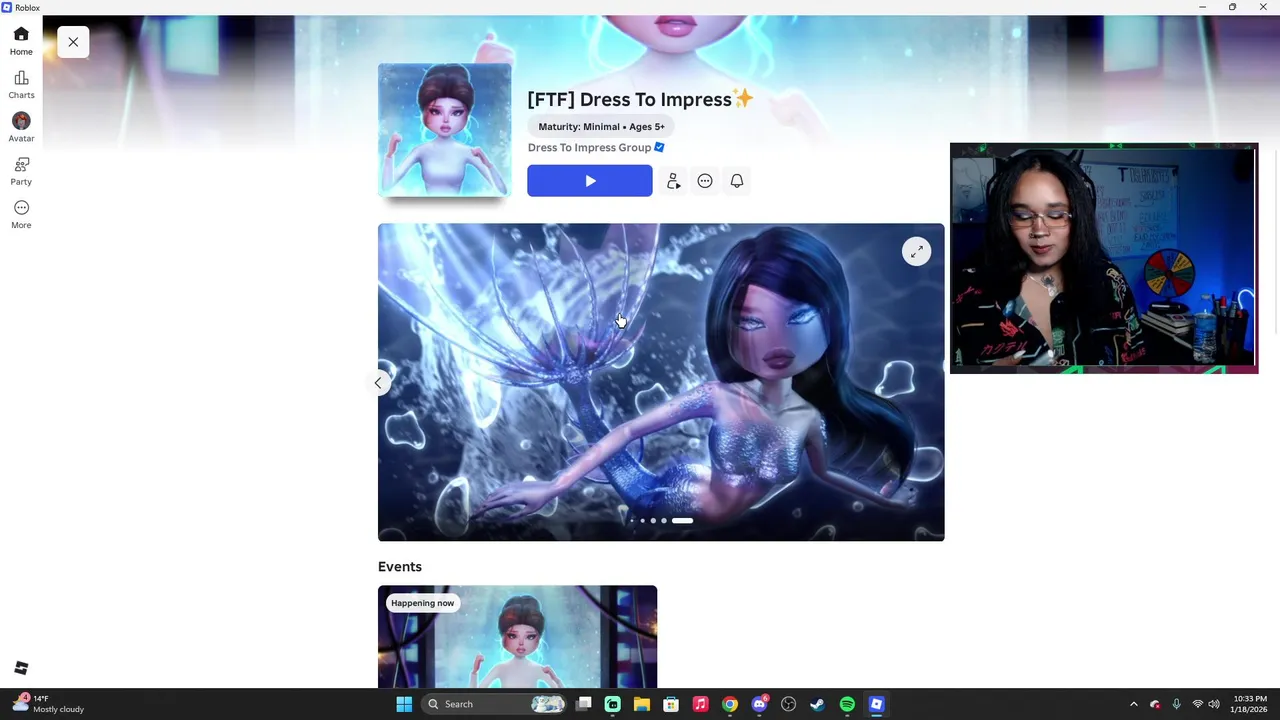
Task: Open Google Chrome from the taskbar
Action: click(730, 704)
